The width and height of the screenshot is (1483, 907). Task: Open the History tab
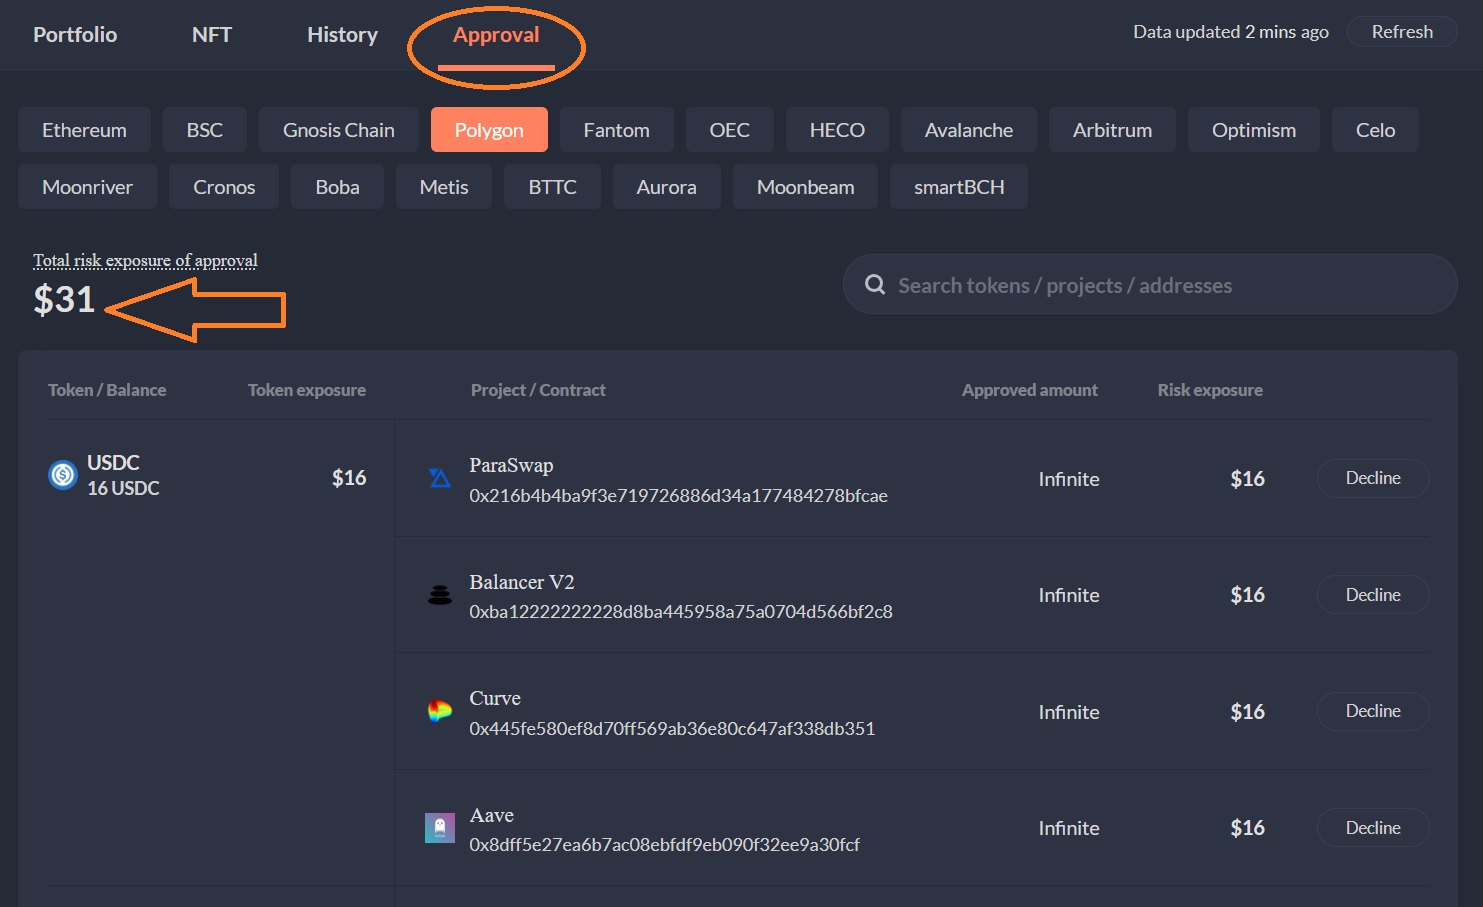tap(342, 35)
